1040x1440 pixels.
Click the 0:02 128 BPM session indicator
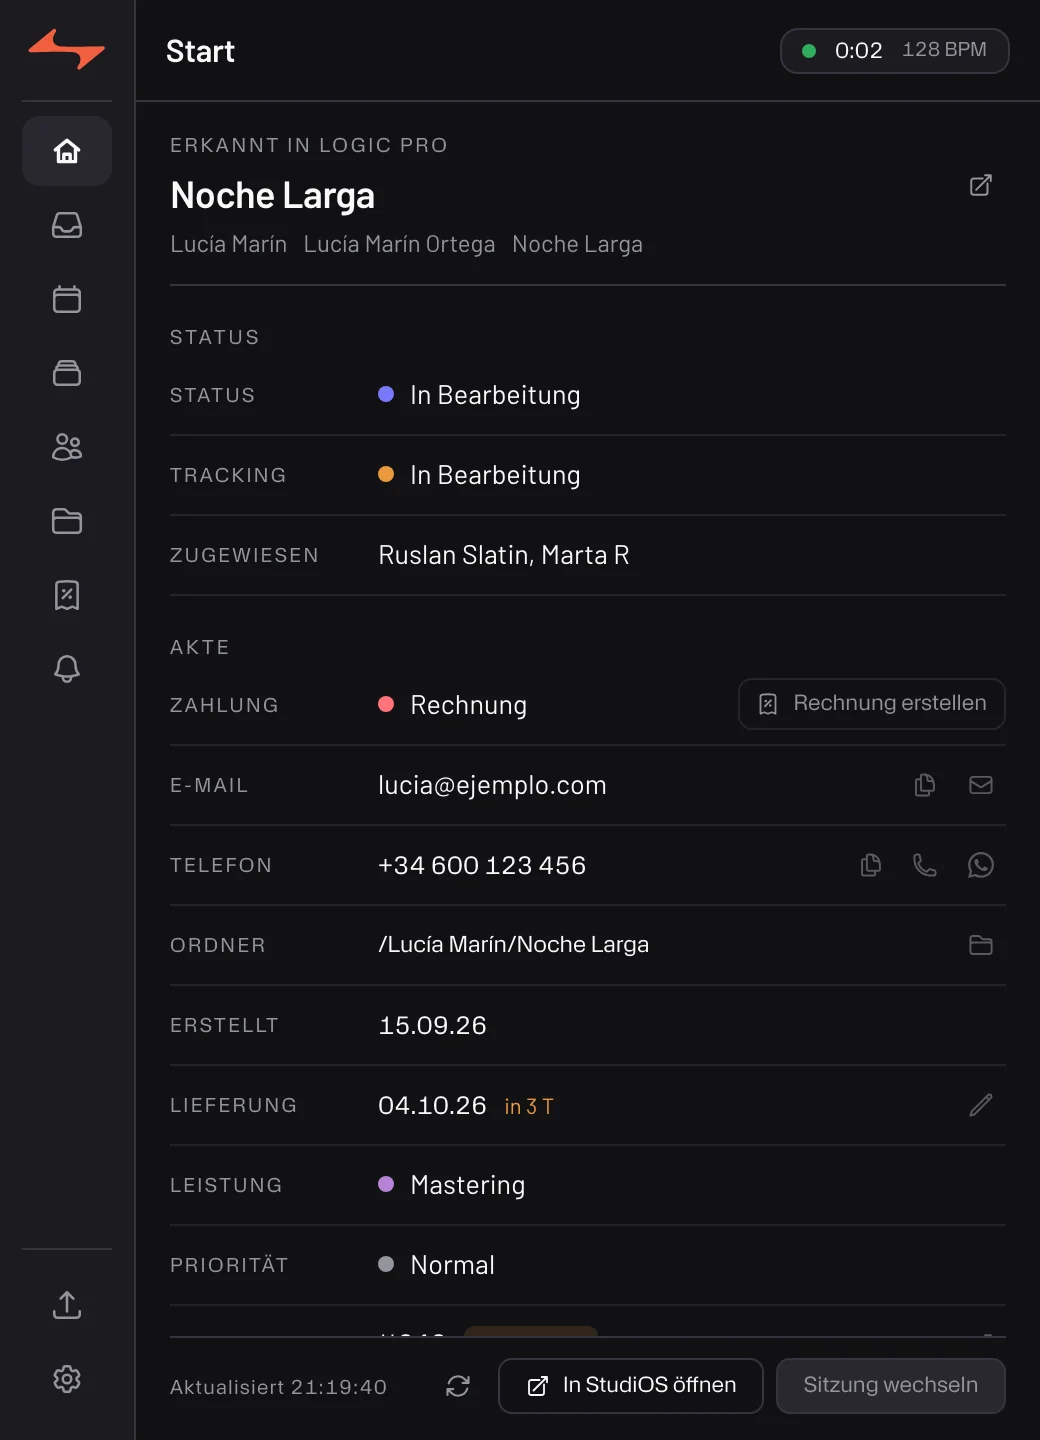[895, 51]
